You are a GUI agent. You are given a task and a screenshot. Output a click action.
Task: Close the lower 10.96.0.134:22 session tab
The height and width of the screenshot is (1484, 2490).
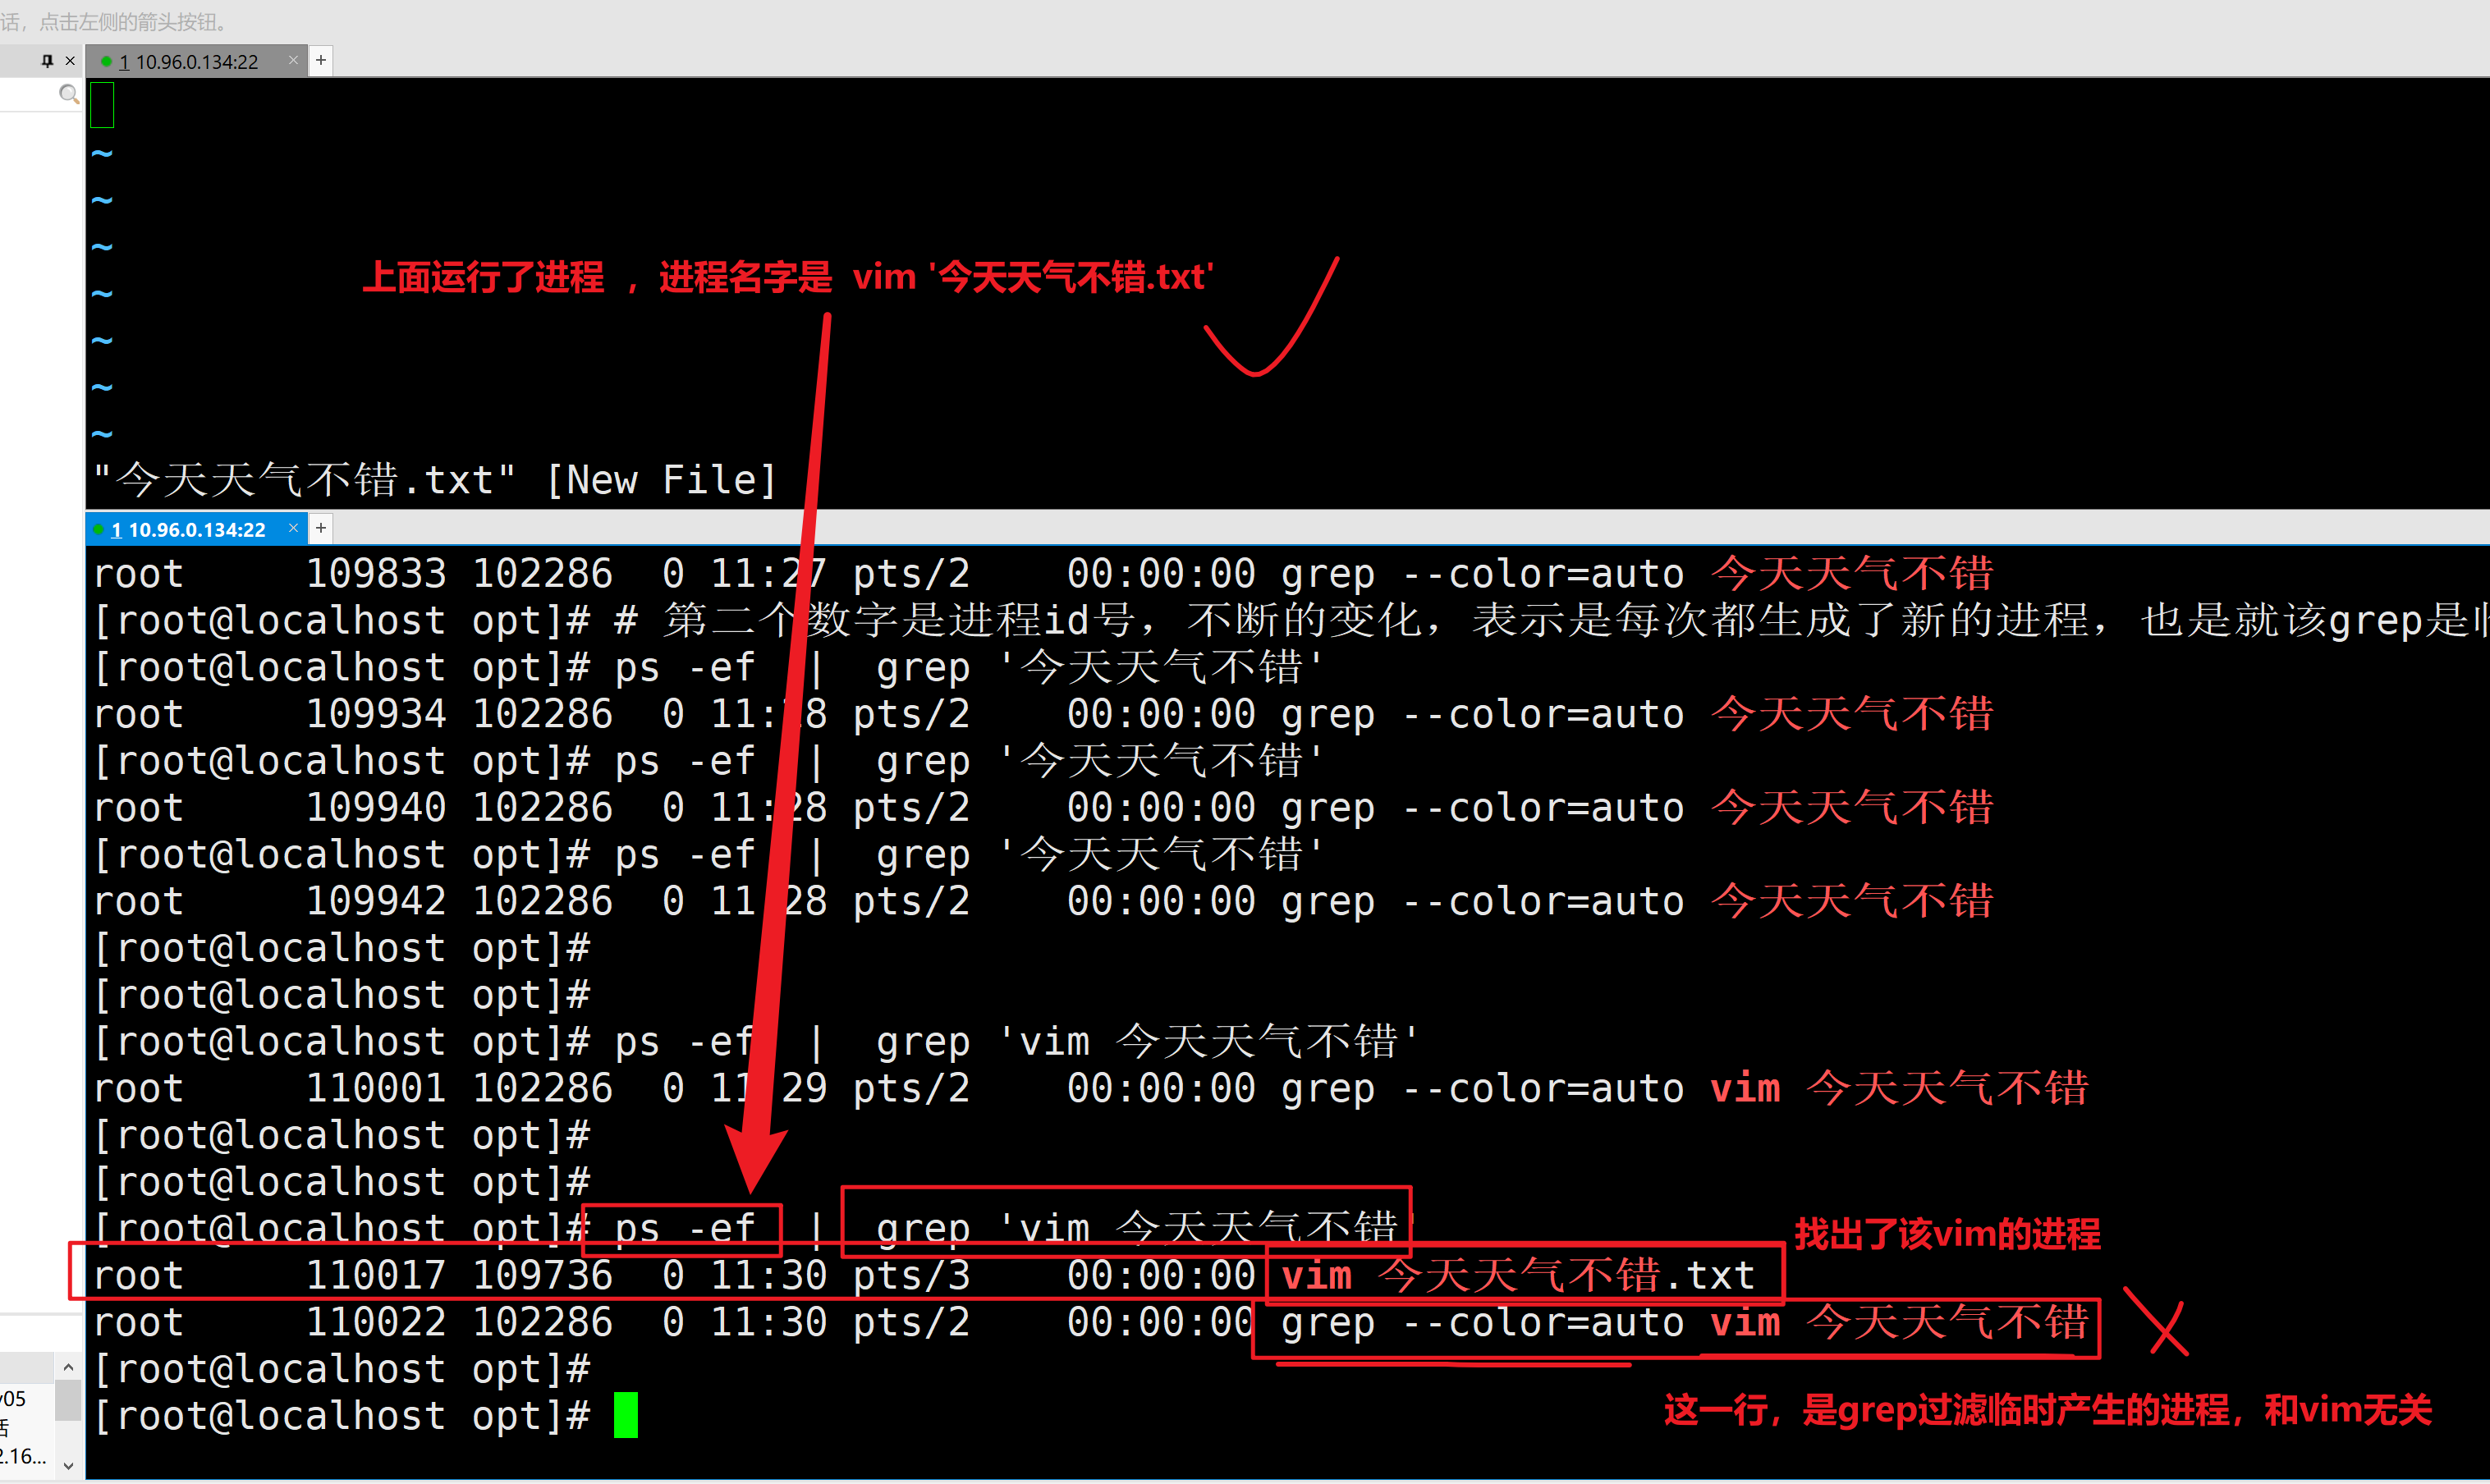(293, 528)
